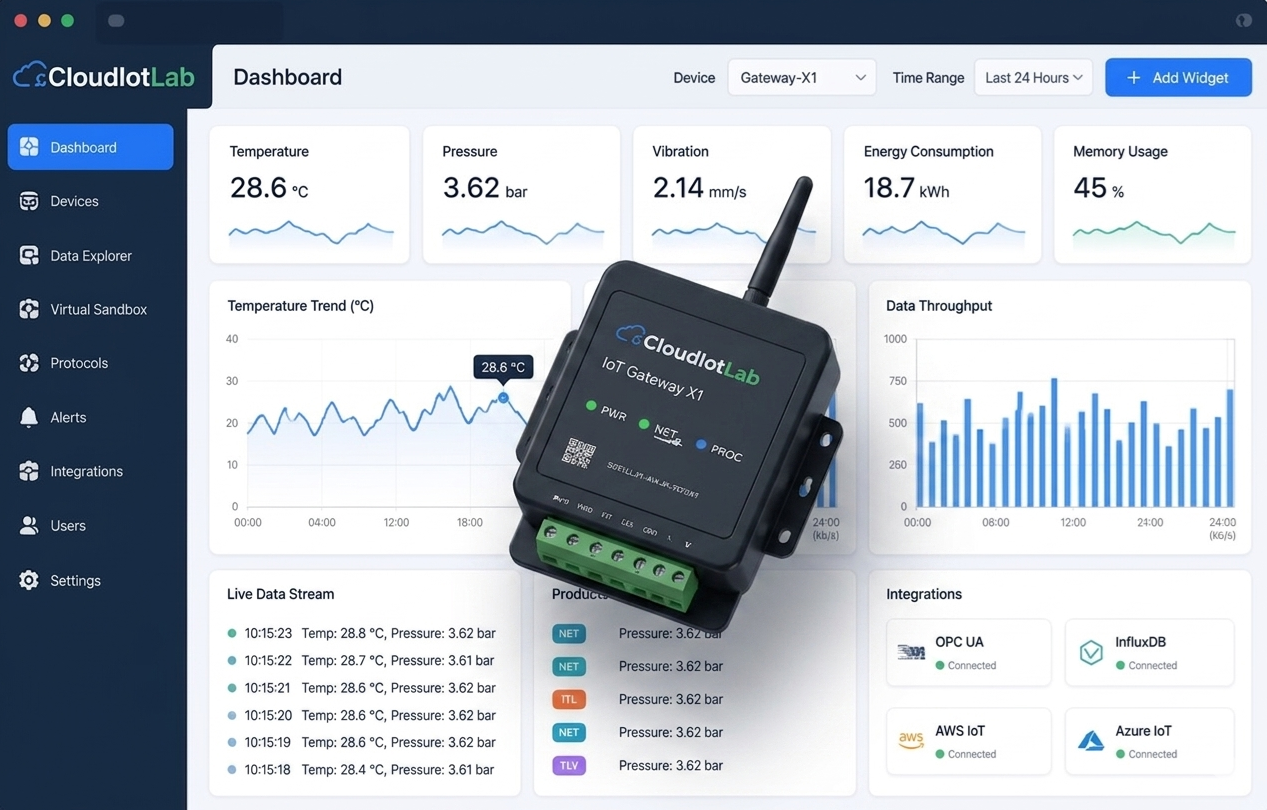Click the orange ITL protocol badge

(x=569, y=699)
